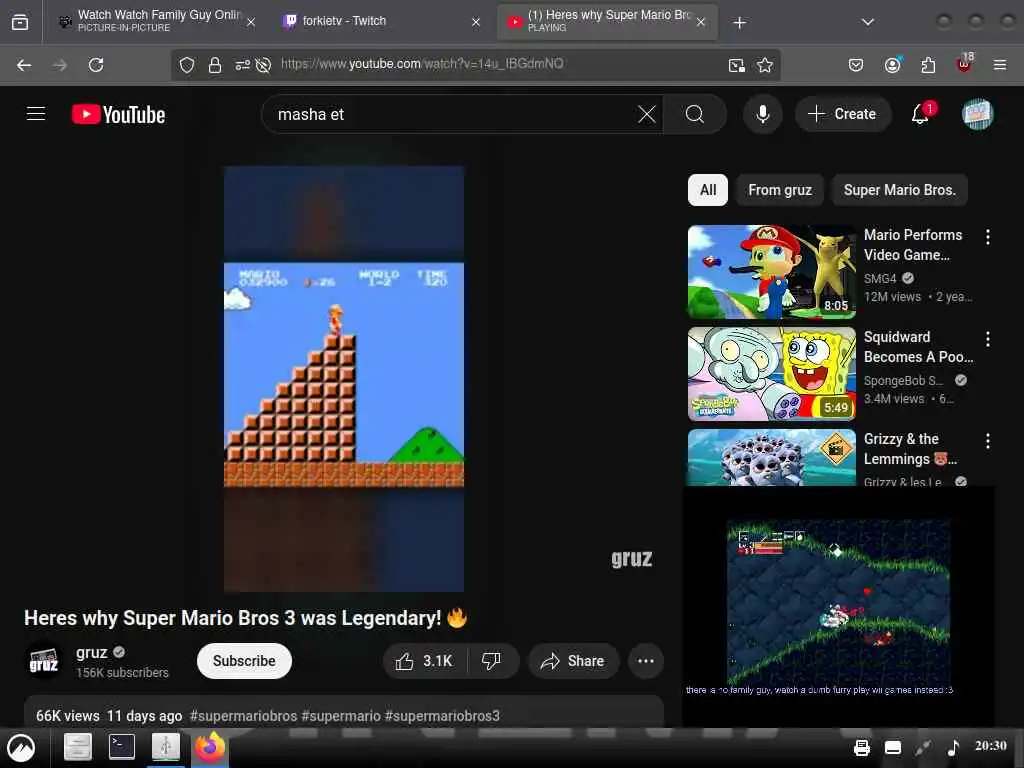Open the gruz channel avatar
This screenshot has height=768, width=1024.
coord(44,661)
